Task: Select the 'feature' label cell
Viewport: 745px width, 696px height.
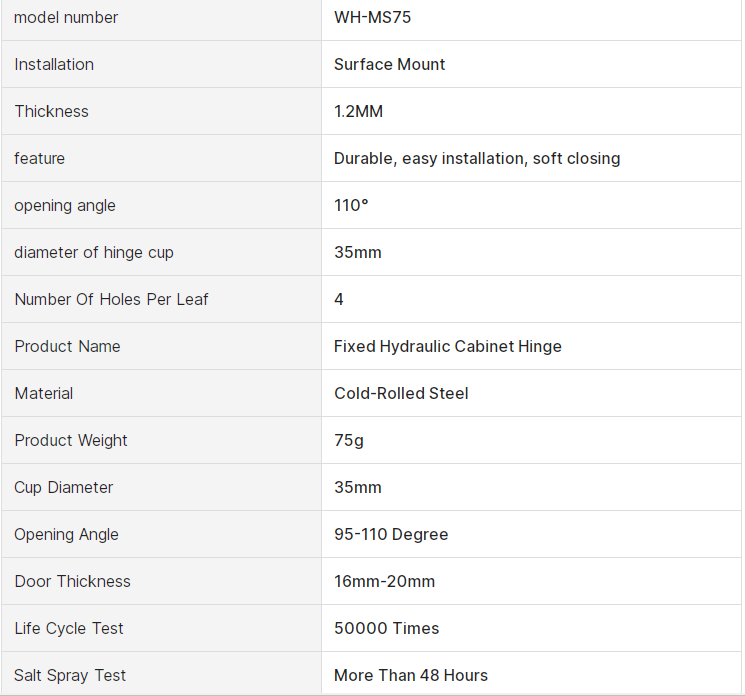Action: click(40, 158)
